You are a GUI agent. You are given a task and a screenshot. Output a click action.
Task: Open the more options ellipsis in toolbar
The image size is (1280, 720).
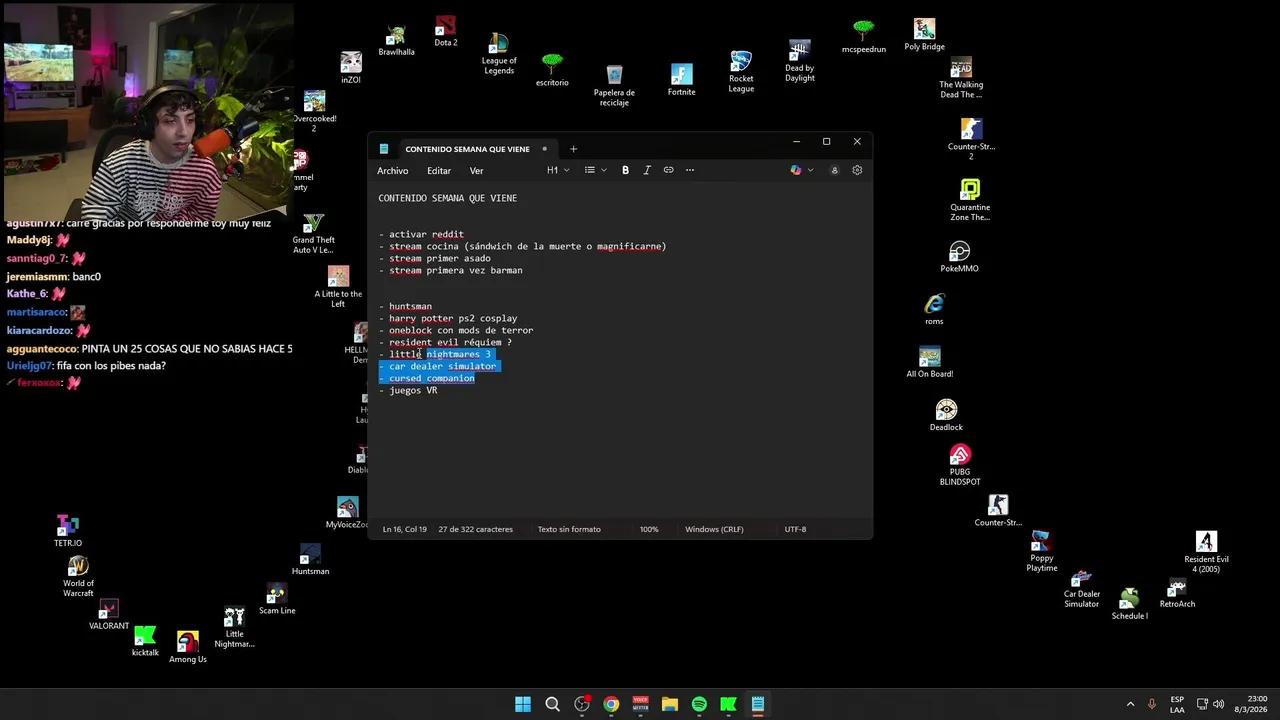(x=690, y=170)
